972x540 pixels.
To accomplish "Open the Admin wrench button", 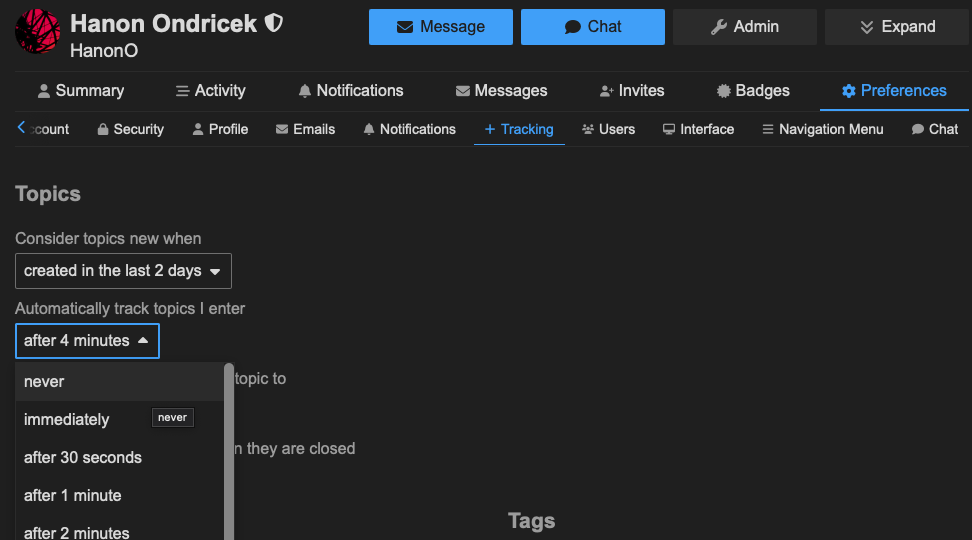I will pyautogui.click(x=744, y=27).
